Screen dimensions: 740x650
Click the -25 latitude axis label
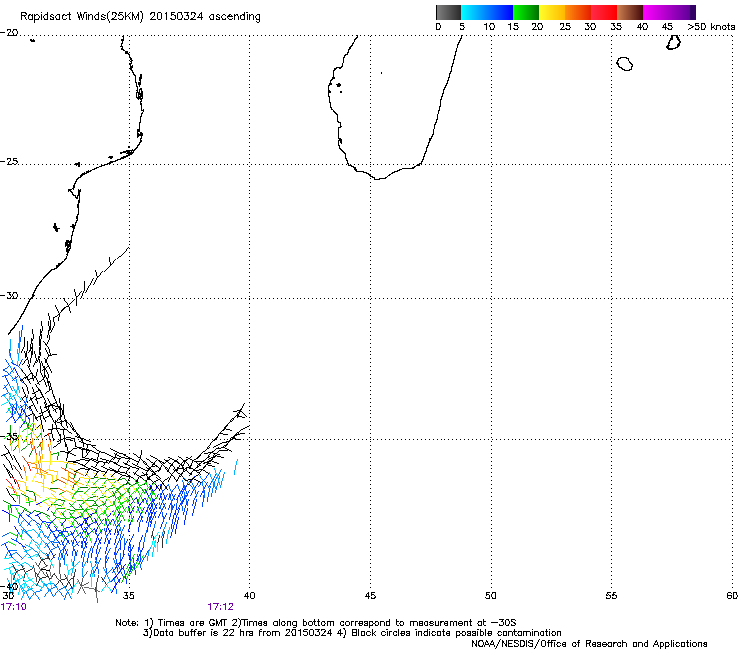(9, 161)
